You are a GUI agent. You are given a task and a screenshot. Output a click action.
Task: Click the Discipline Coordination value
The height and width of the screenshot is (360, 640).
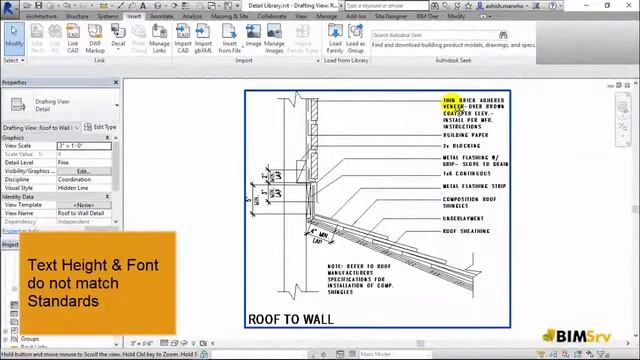point(84,179)
